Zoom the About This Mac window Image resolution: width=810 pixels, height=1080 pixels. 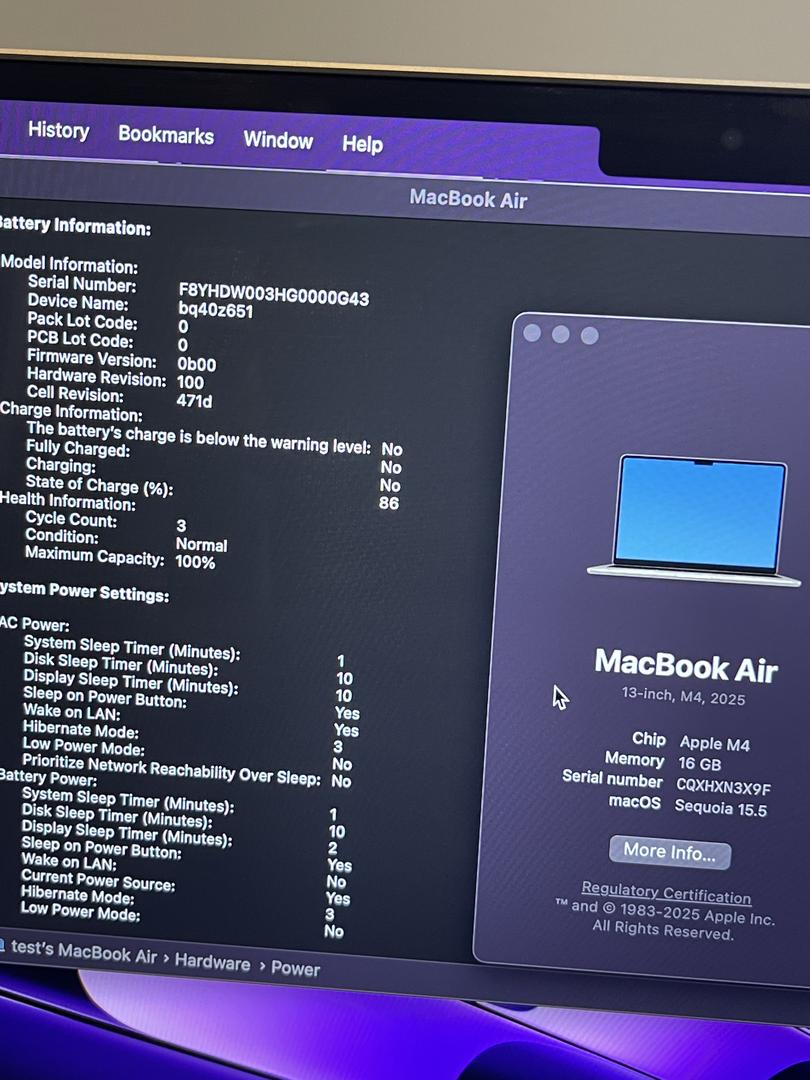[x=590, y=336]
